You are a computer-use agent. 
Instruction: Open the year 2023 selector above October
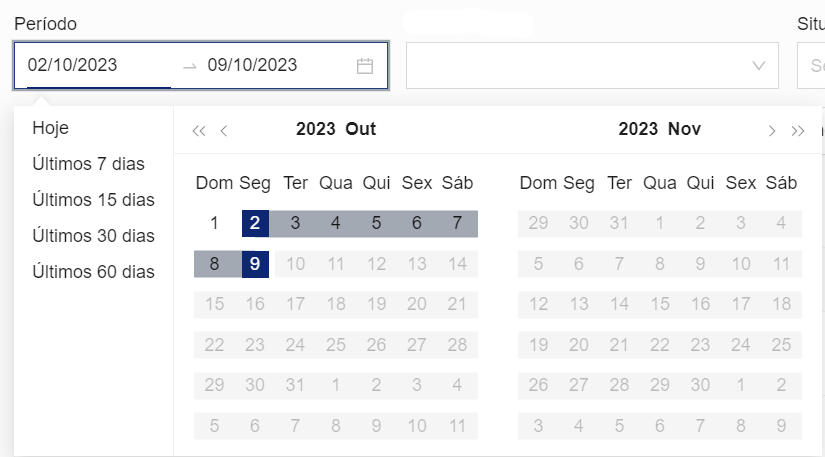[315, 129]
